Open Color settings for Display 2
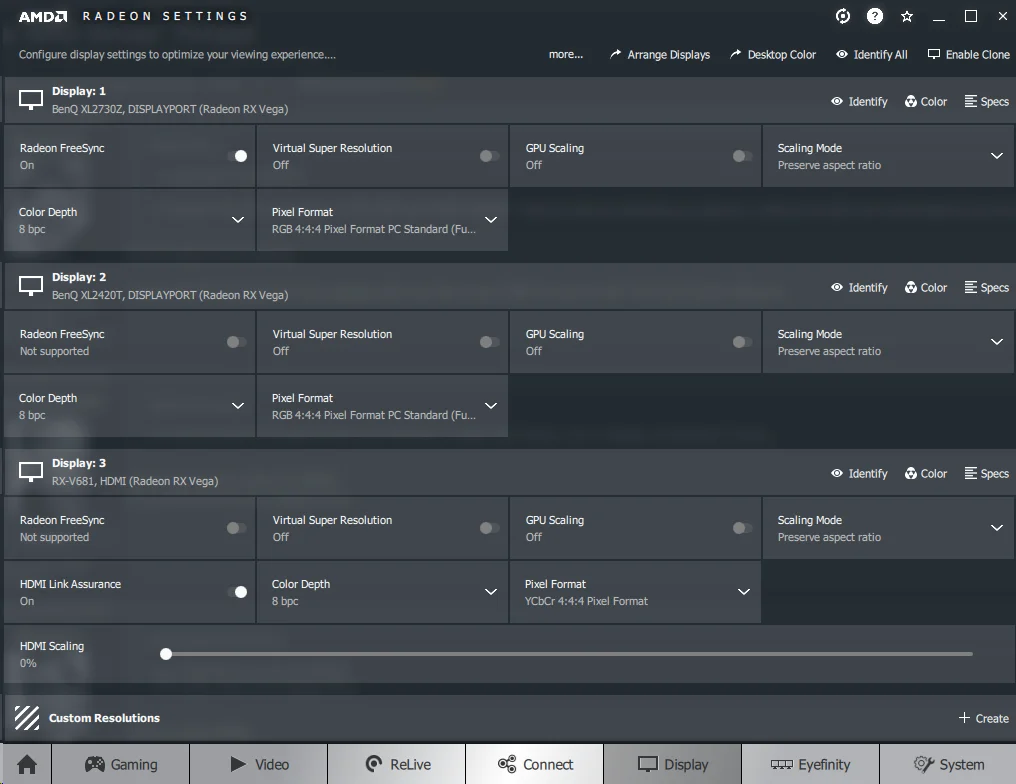 926,288
